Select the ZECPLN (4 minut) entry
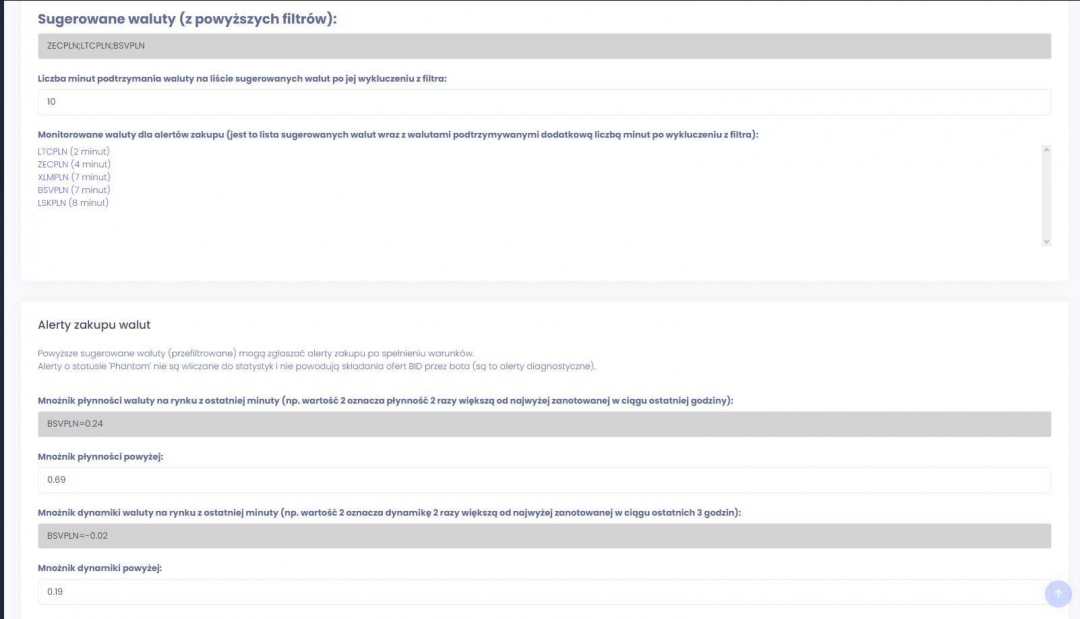This screenshot has width=1080, height=619. 73,164
